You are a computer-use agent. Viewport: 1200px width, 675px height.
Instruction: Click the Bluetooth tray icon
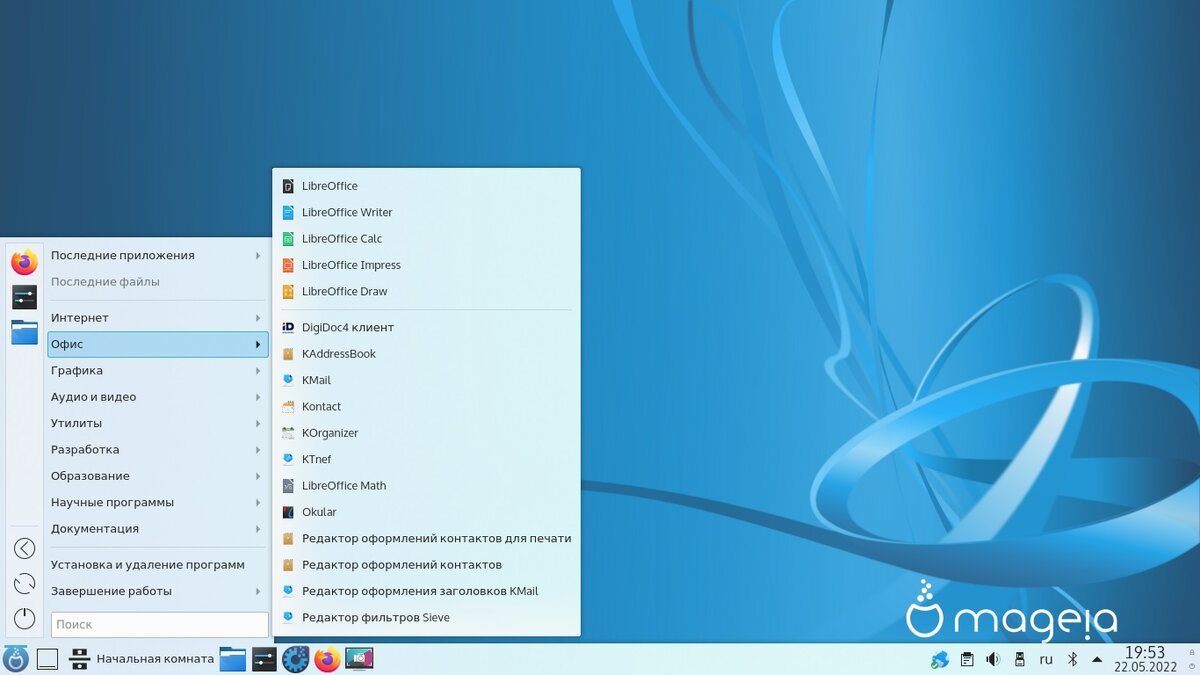1072,659
